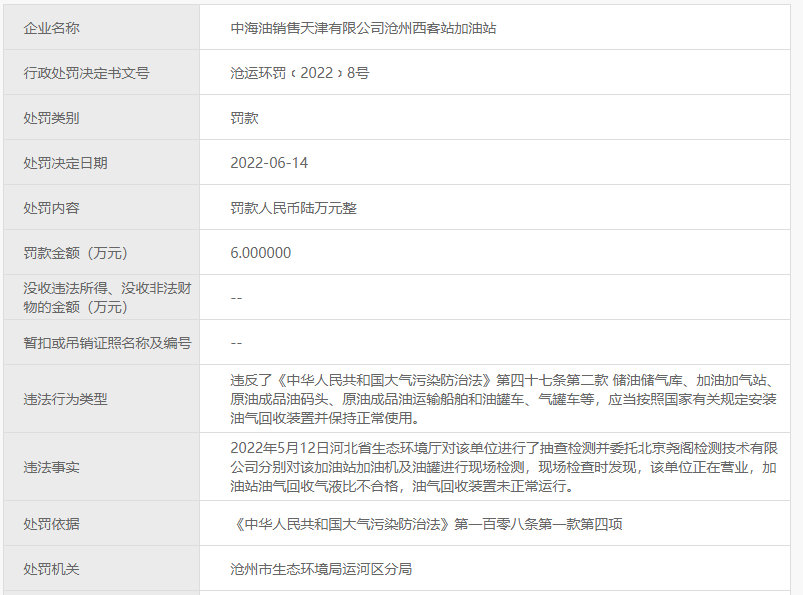This screenshot has width=803, height=595.
Task: Click the 处罚机关 label
Action: tap(51, 569)
